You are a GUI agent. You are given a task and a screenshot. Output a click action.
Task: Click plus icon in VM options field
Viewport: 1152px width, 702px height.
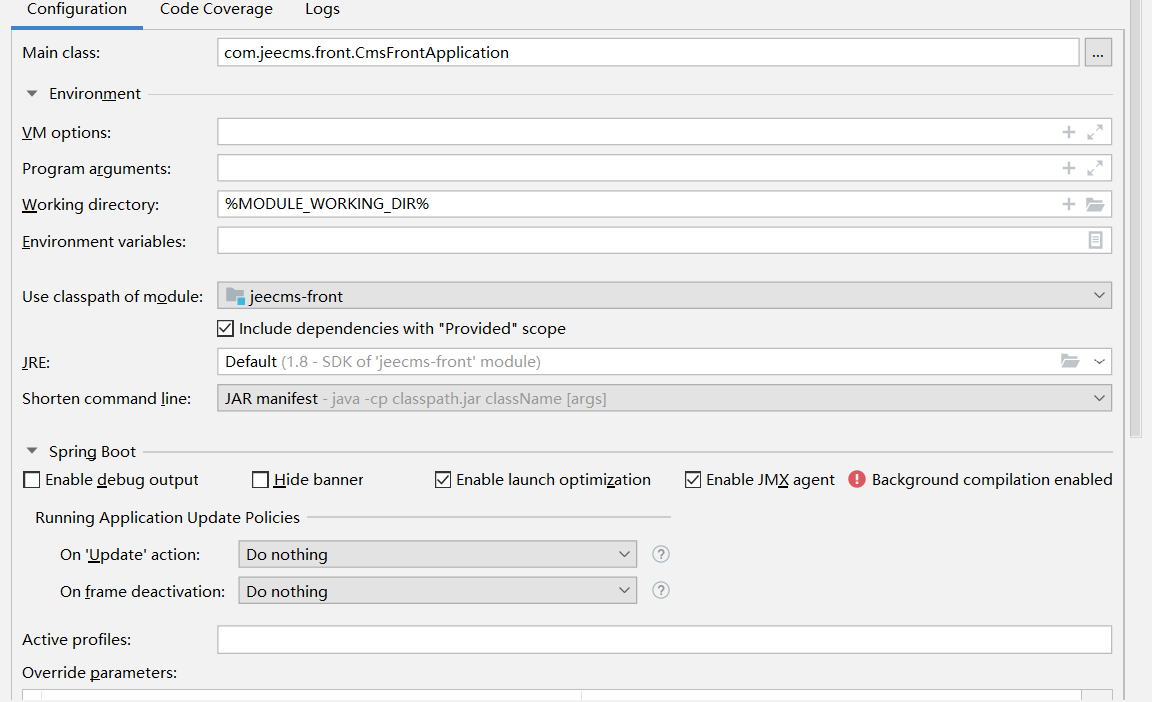(x=1068, y=132)
